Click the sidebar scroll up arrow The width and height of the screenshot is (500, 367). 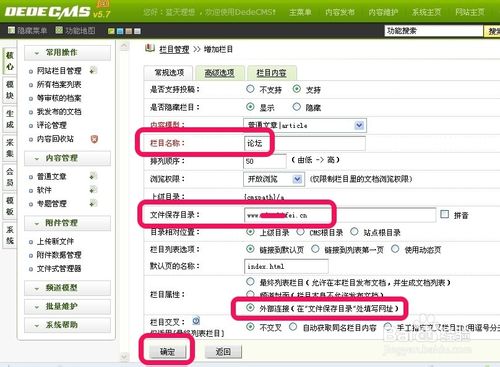click(124, 46)
